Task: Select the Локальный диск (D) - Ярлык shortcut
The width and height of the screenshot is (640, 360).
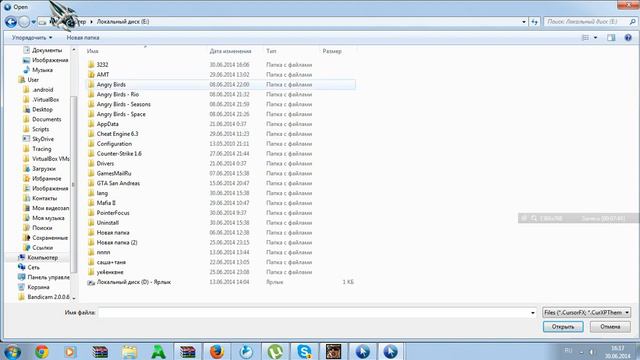Action: 220,282
